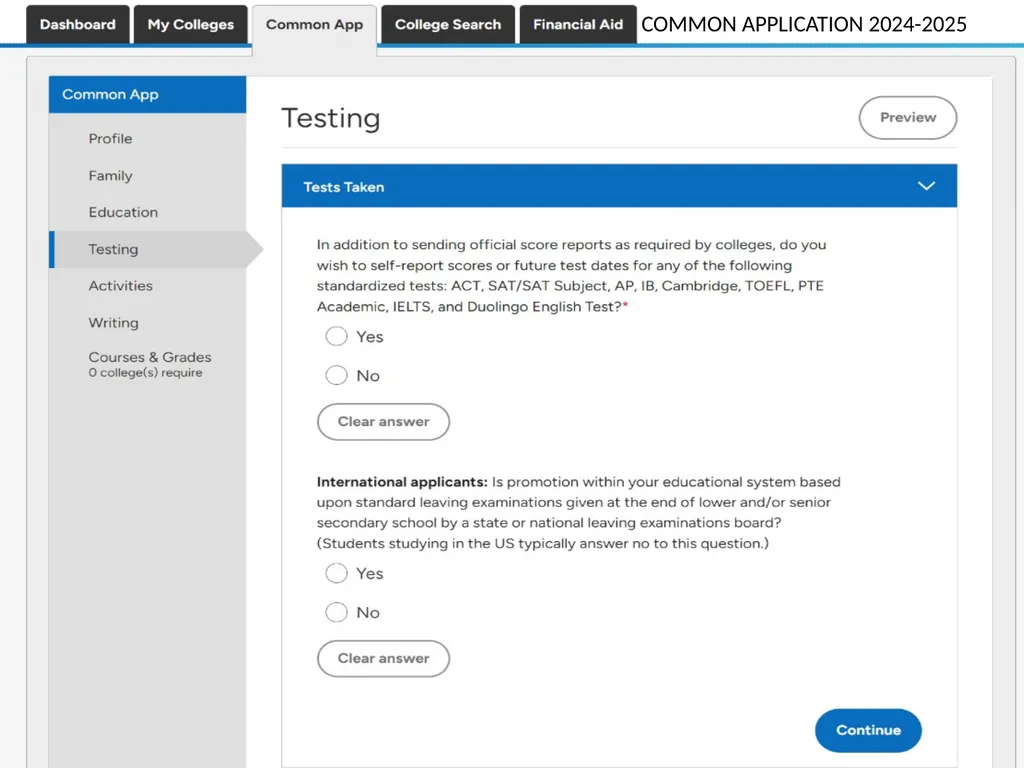Clear answer for the self-report scores question
This screenshot has height=768, width=1024.
[x=383, y=422]
